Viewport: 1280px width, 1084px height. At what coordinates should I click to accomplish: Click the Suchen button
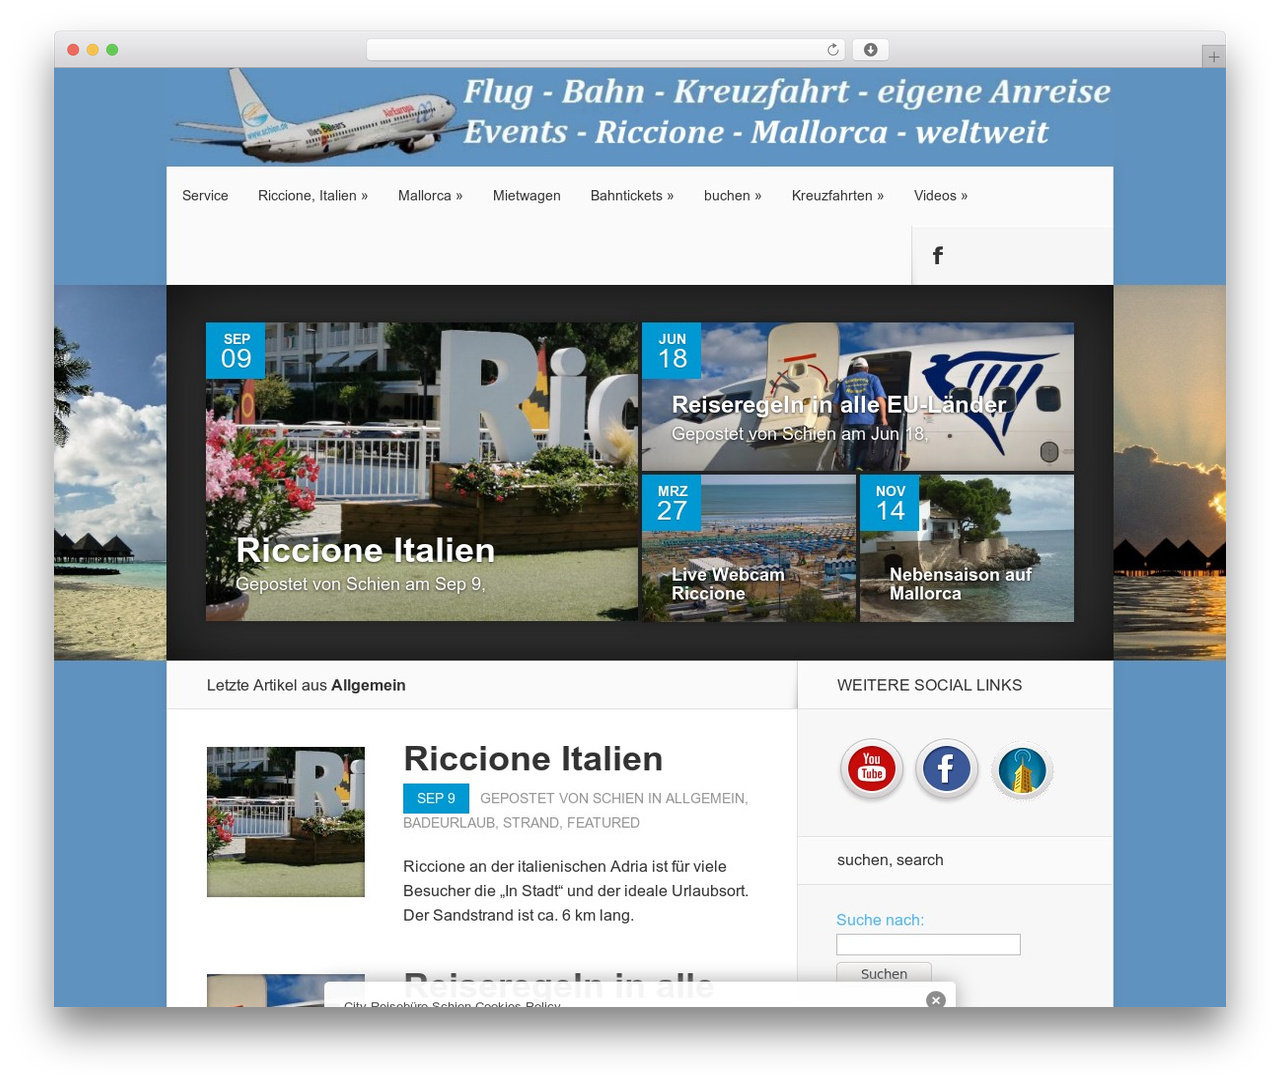coord(884,974)
